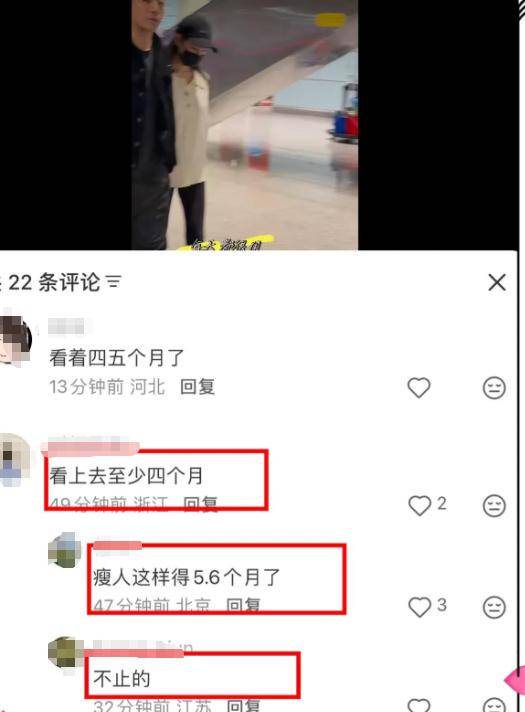525x712 pixels.
Task: Open the first commenter's avatar
Action: coord(15,340)
